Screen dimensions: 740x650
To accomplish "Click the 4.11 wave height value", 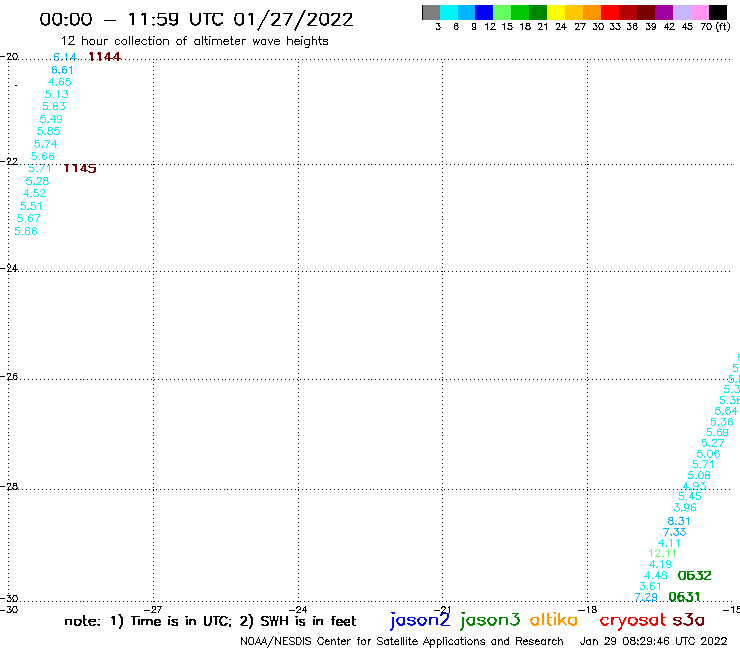I will [670, 543].
